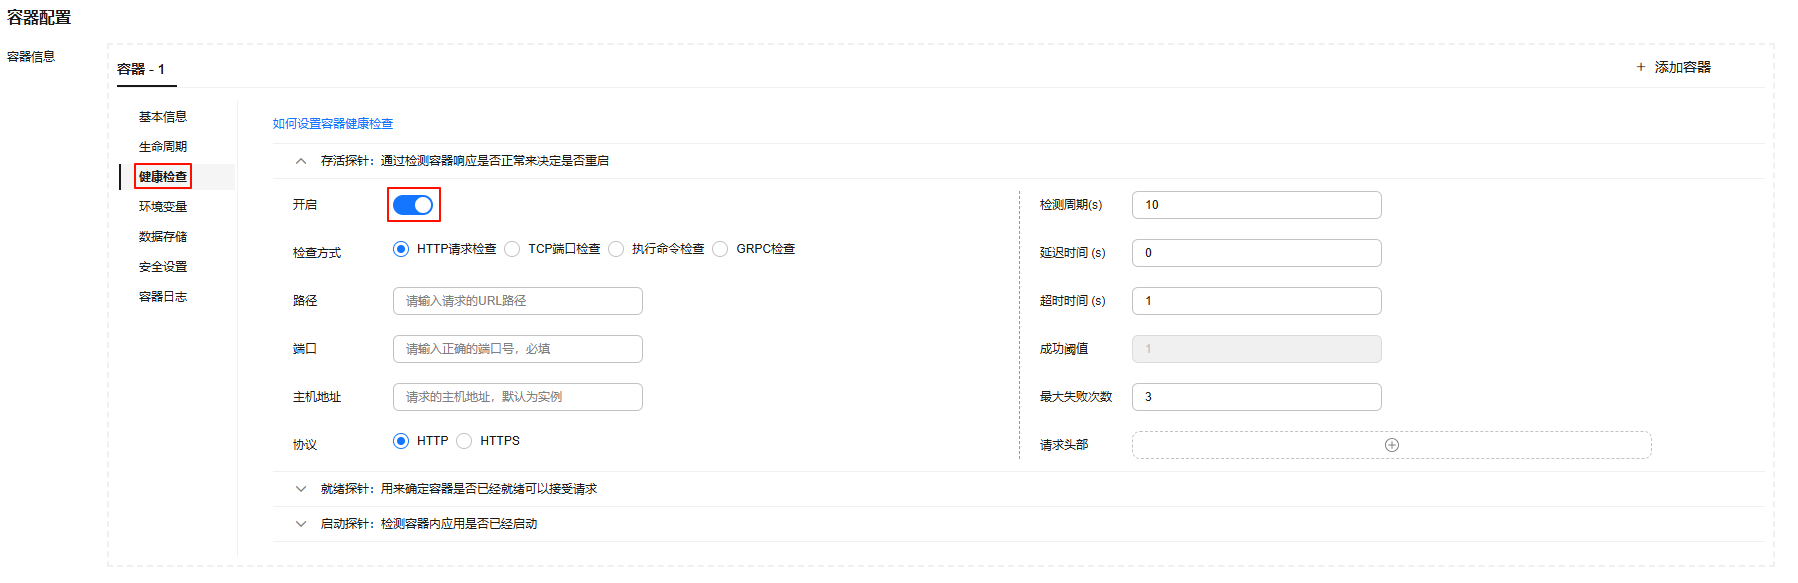The width and height of the screenshot is (1798, 583).
Task: Click the 请求头部 dashed add box
Action: point(1392,445)
